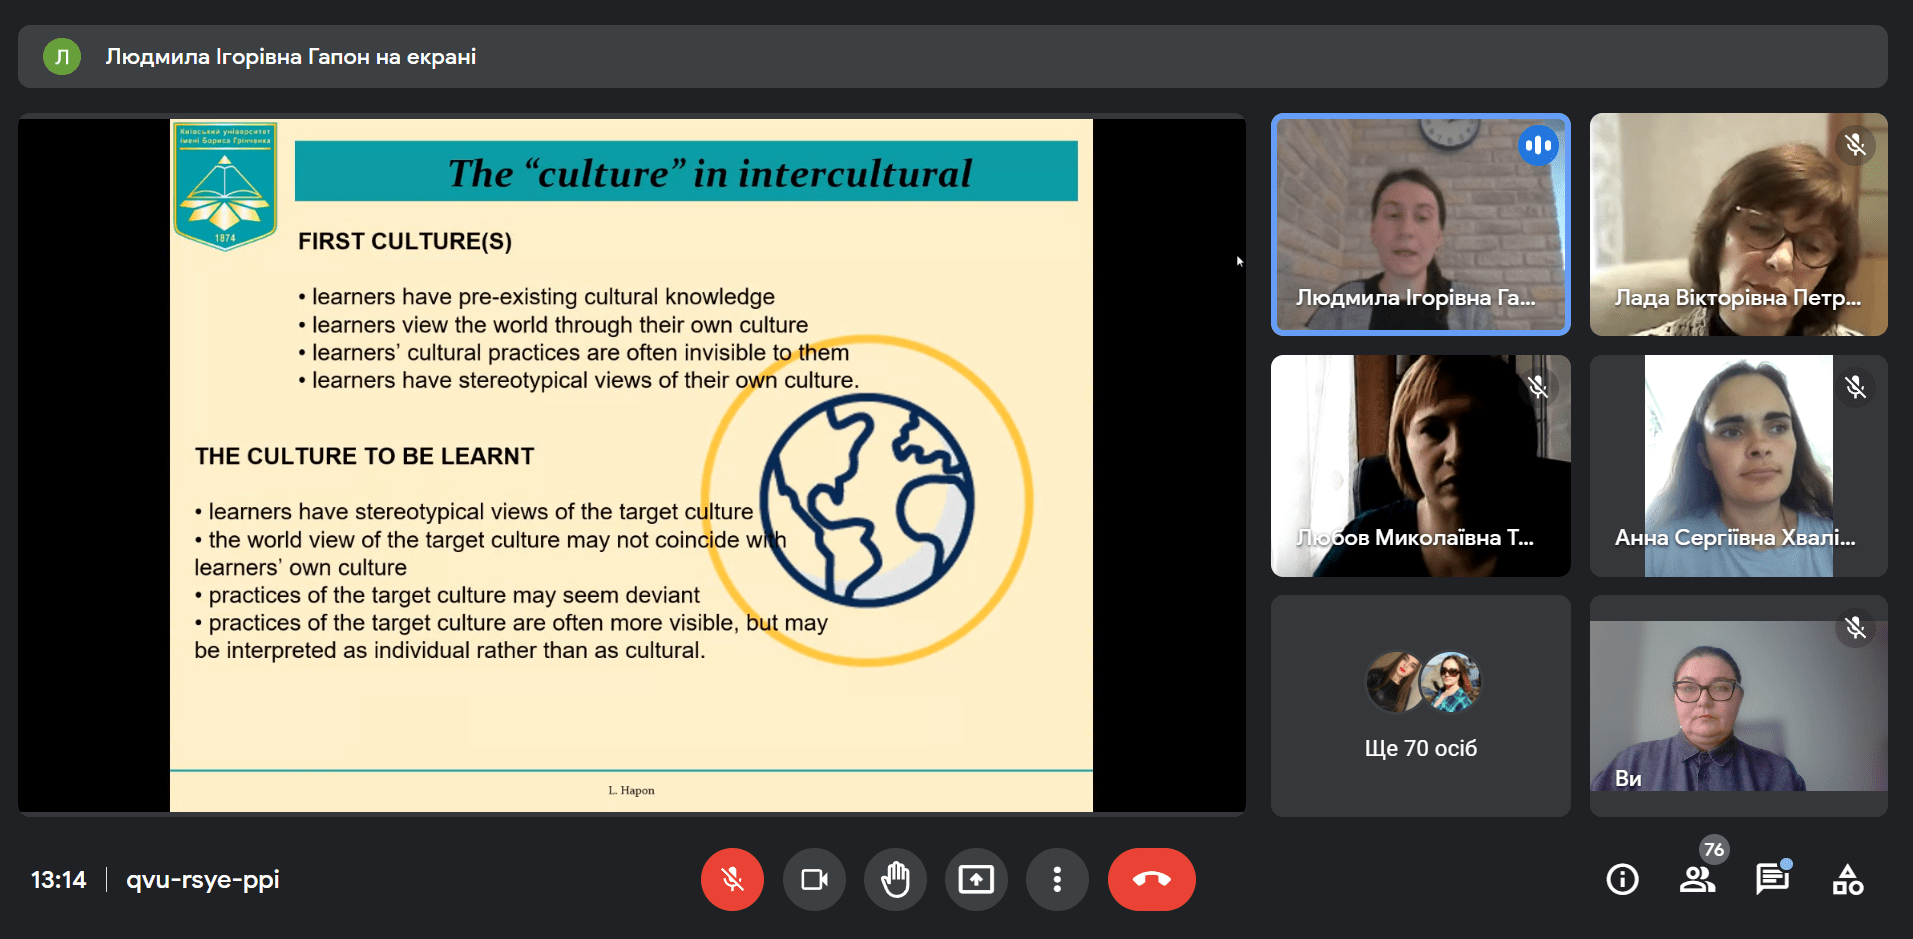Image resolution: width=1913 pixels, height=939 pixels.
Task: Click your own video tile labeled Ви
Action: pyautogui.click(x=1738, y=706)
